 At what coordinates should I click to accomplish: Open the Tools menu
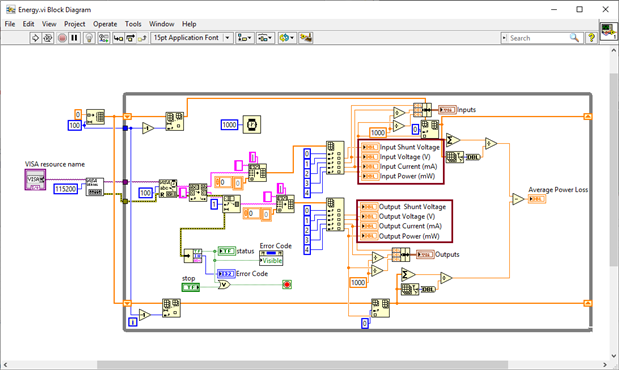[x=133, y=24]
